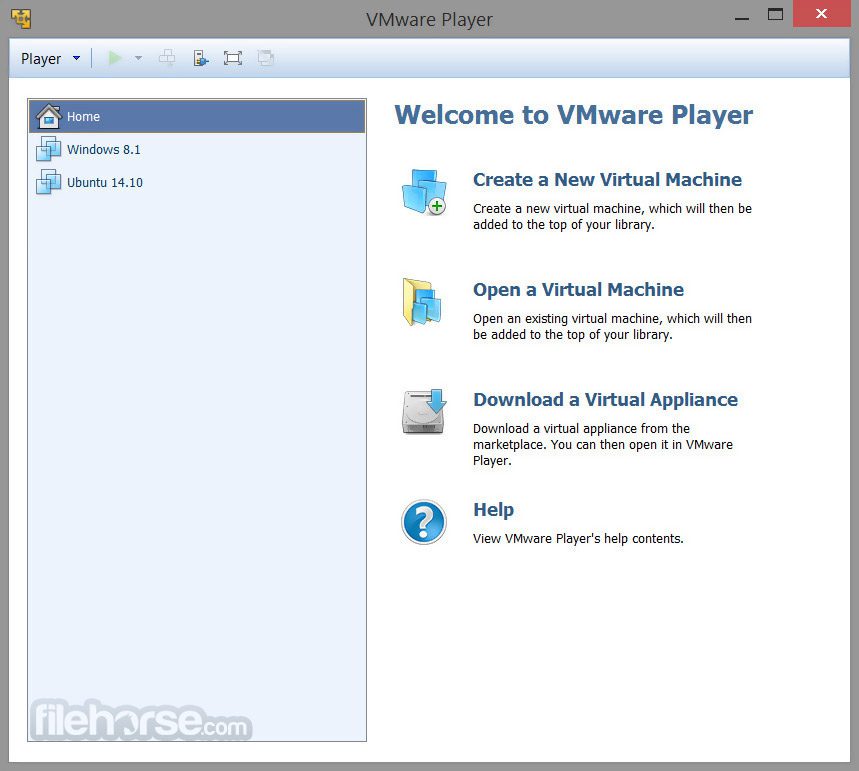The image size is (859, 771).
Task: Select the Windows 8.1 virtual machine
Action: click(103, 149)
